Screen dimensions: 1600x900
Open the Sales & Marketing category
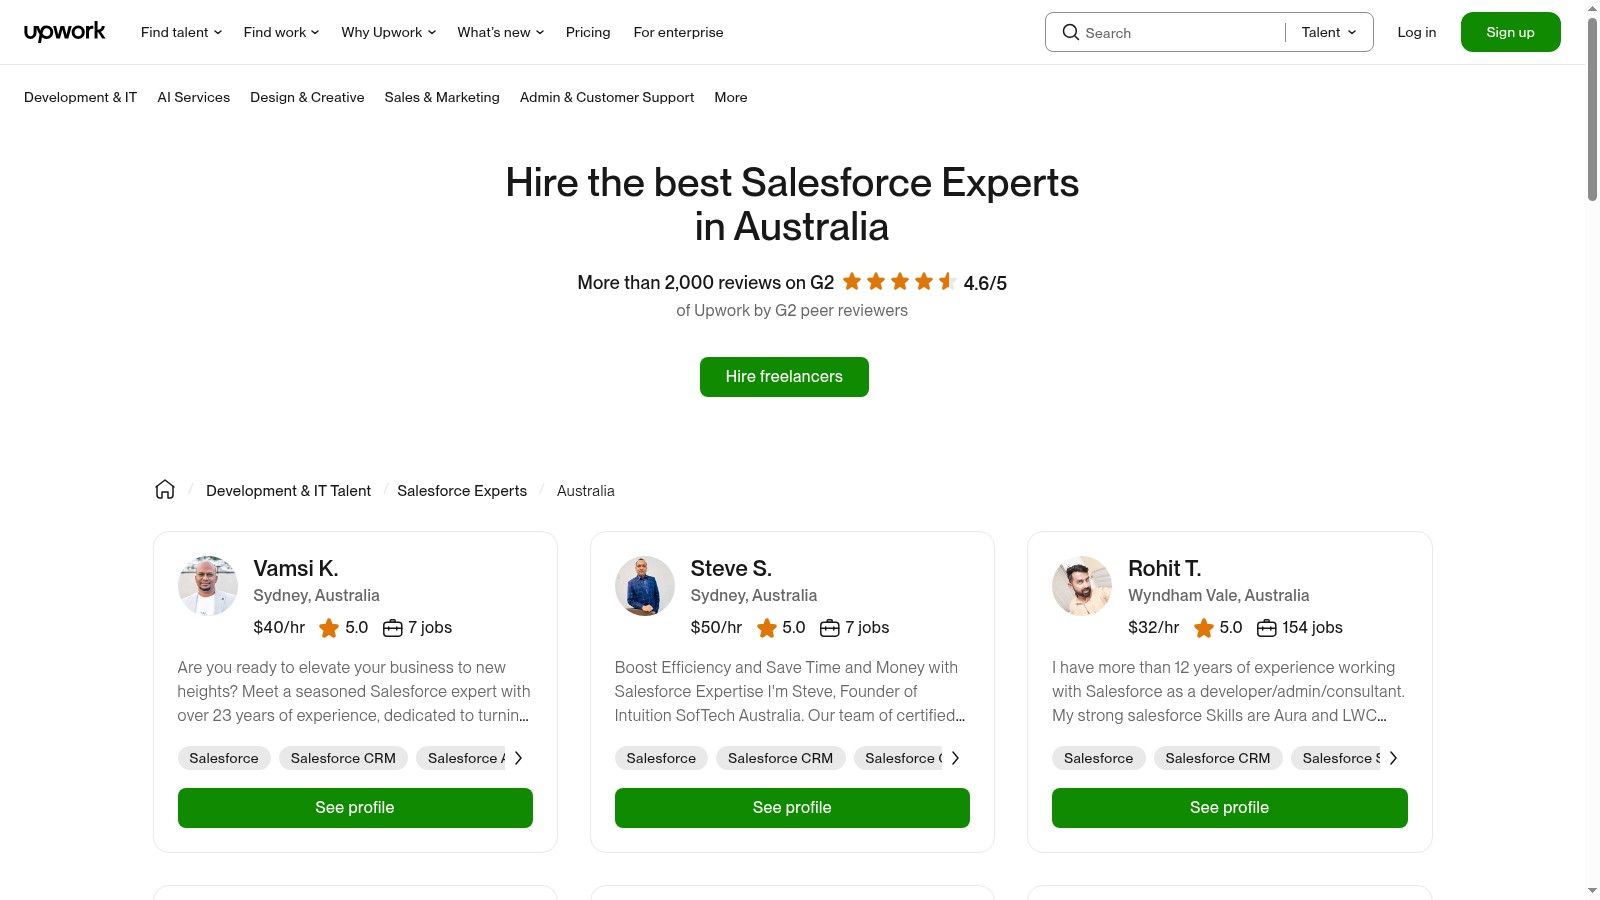442,97
